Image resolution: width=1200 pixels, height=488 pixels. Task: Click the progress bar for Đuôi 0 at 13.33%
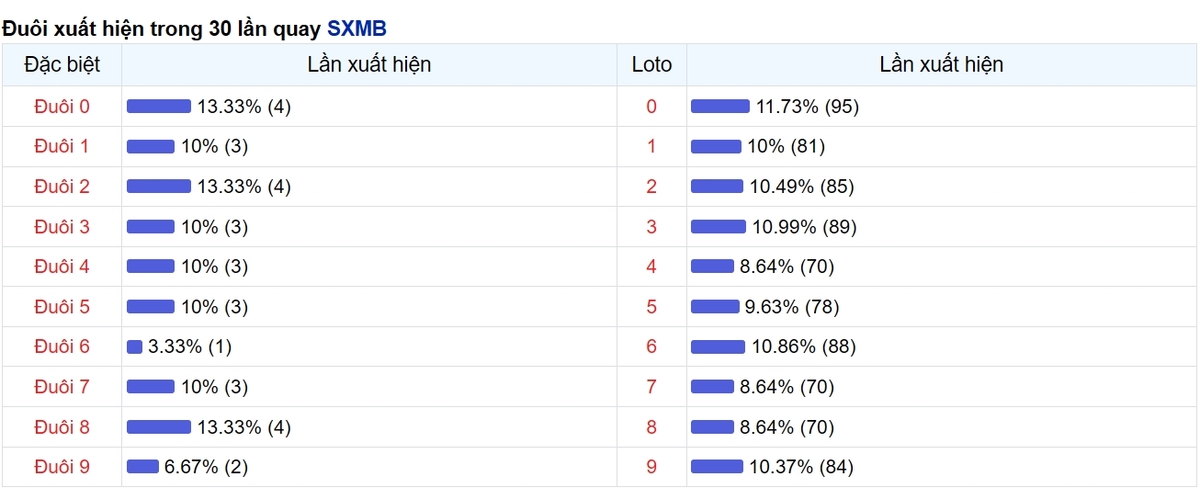(159, 107)
